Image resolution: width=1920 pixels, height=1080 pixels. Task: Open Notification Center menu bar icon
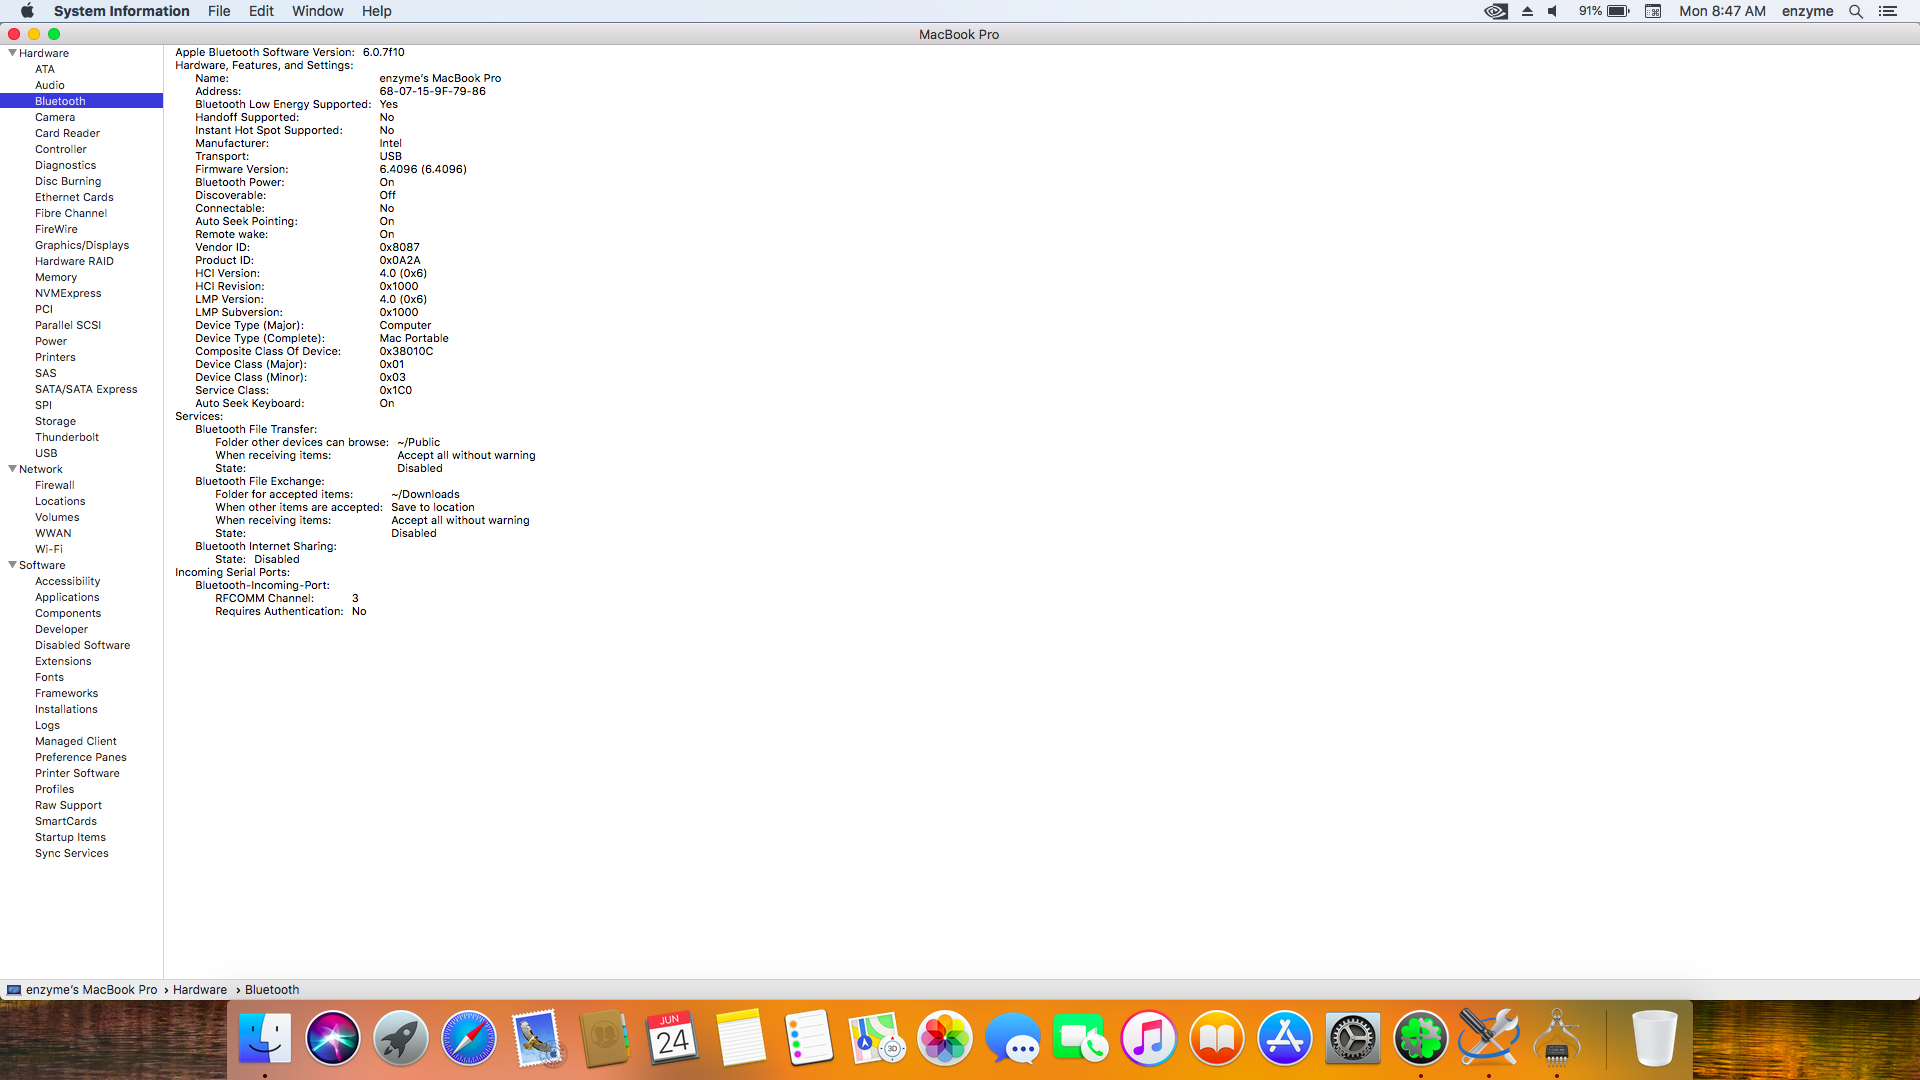[x=1888, y=11]
